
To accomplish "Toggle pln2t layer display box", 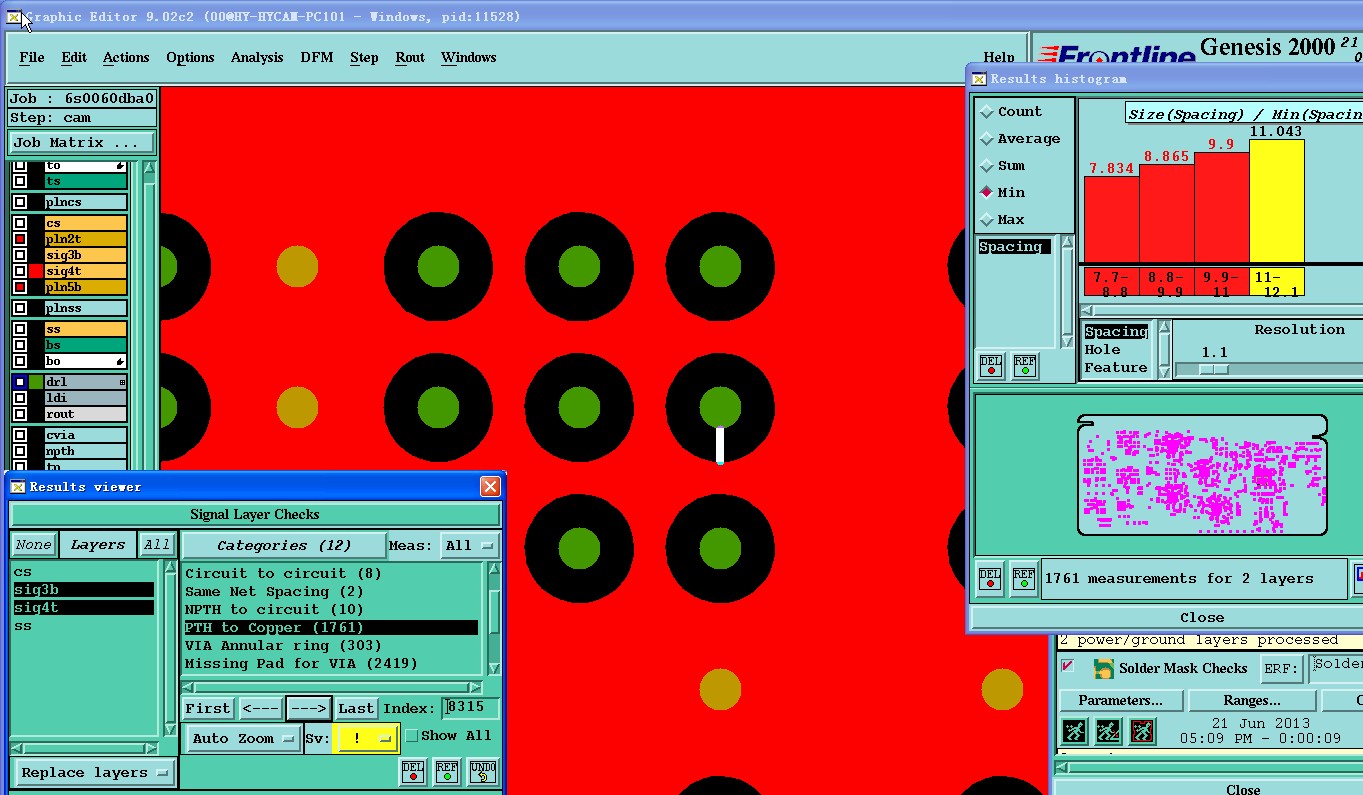I will click(19, 239).
